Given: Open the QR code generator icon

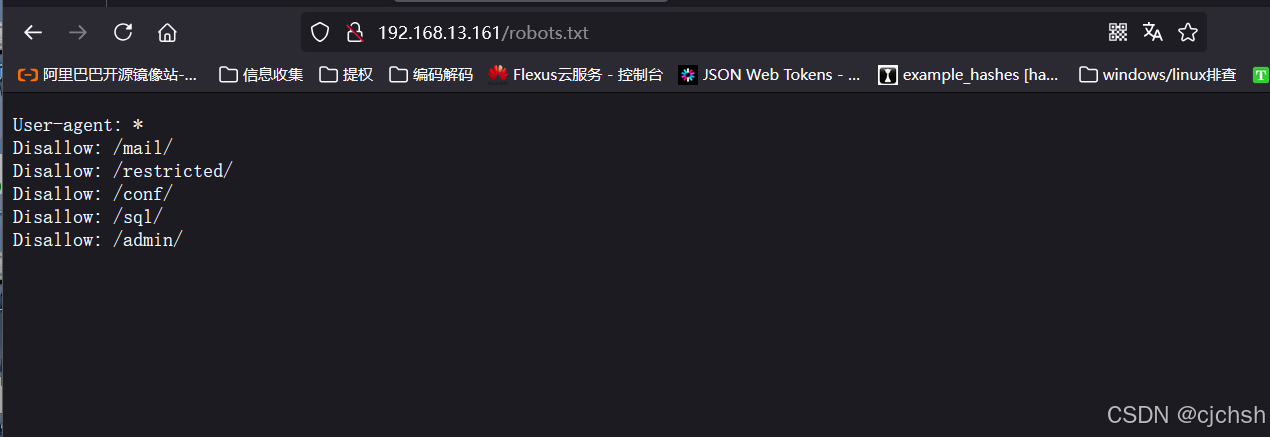Looking at the screenshot, I should (x=1118, y=32).
